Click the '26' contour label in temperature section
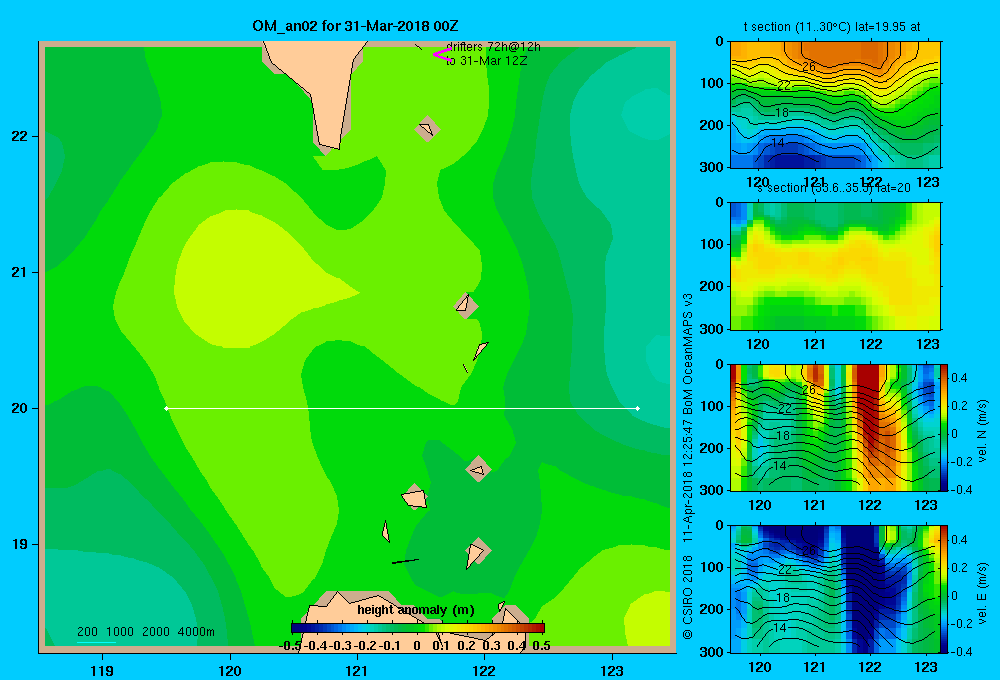Screen dimensions: 1000x680 tap(809, 66)
